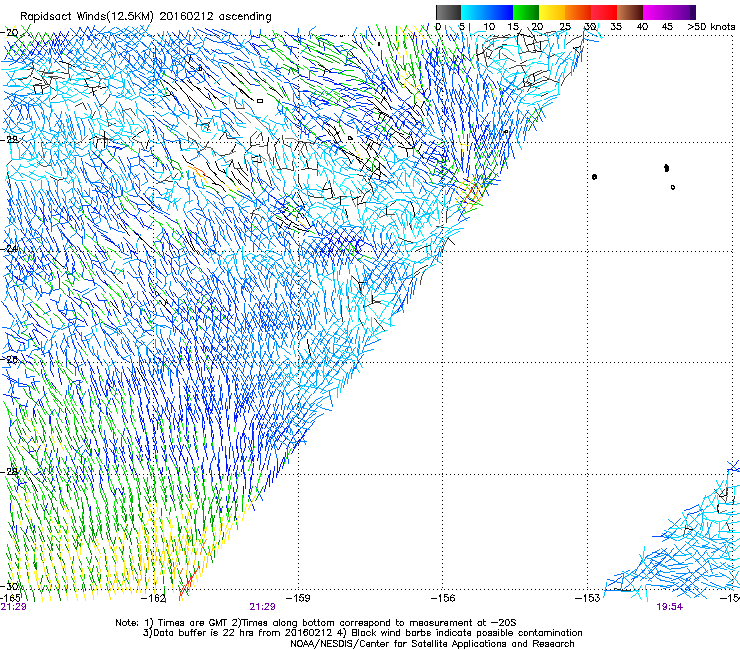Click the cyan-to-blue 5-15 knots legend band
The image size is (740, 650).
coord(487,12)
